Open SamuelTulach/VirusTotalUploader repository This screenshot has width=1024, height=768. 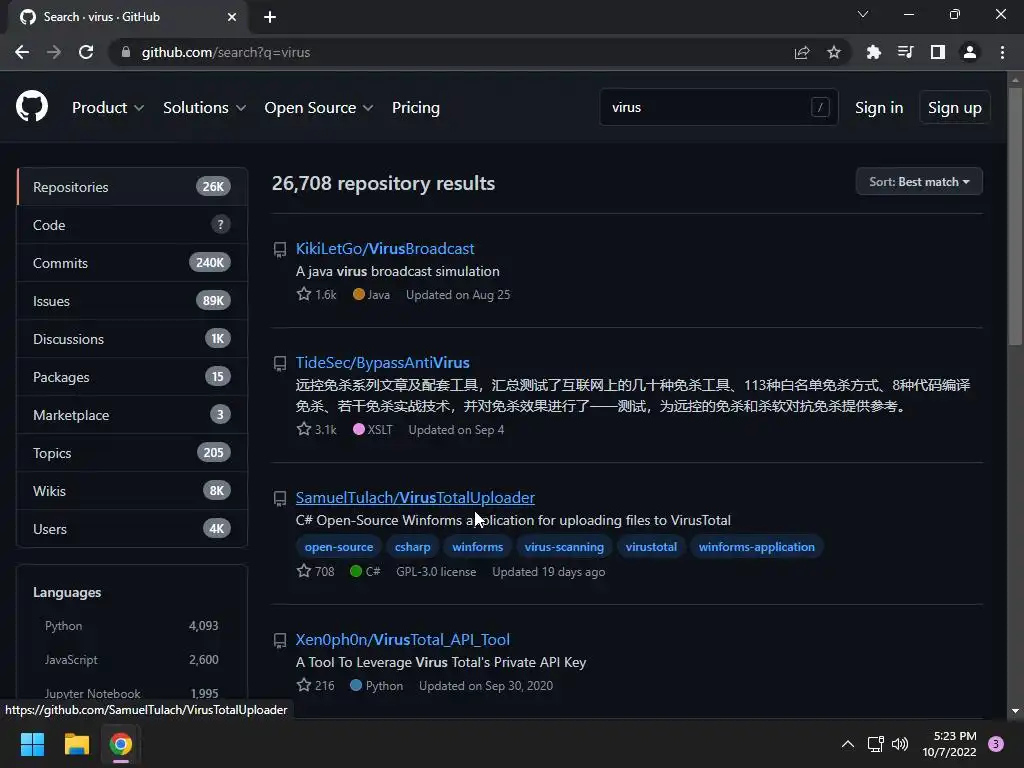(415, 498)
